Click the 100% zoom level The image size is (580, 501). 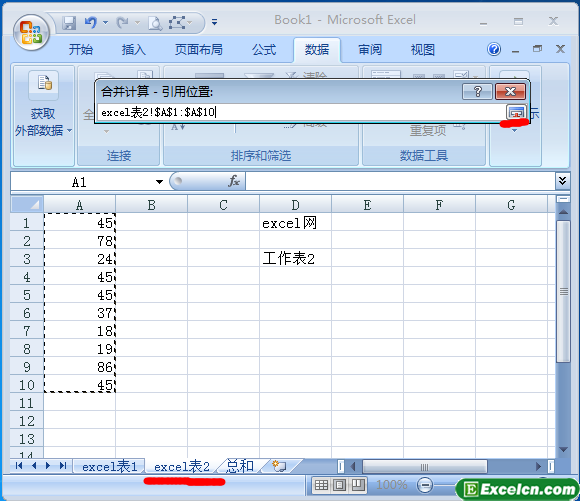click(391, 484)
